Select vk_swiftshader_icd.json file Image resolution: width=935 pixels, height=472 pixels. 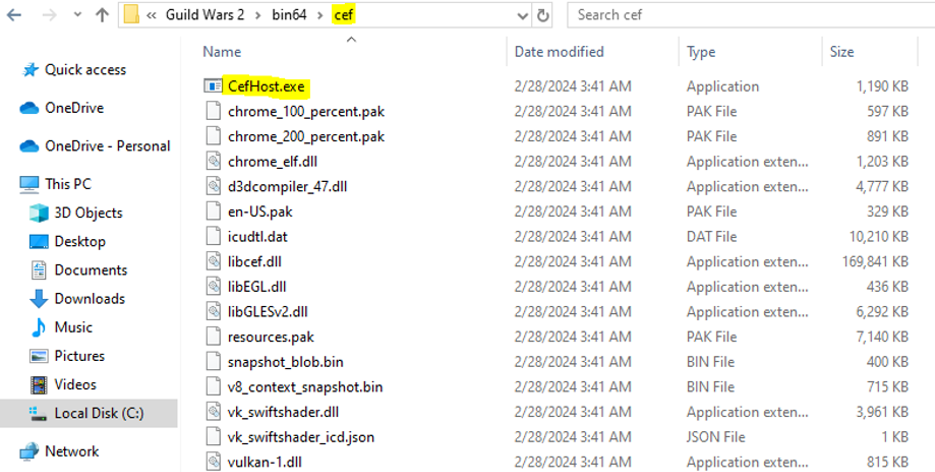301,437
